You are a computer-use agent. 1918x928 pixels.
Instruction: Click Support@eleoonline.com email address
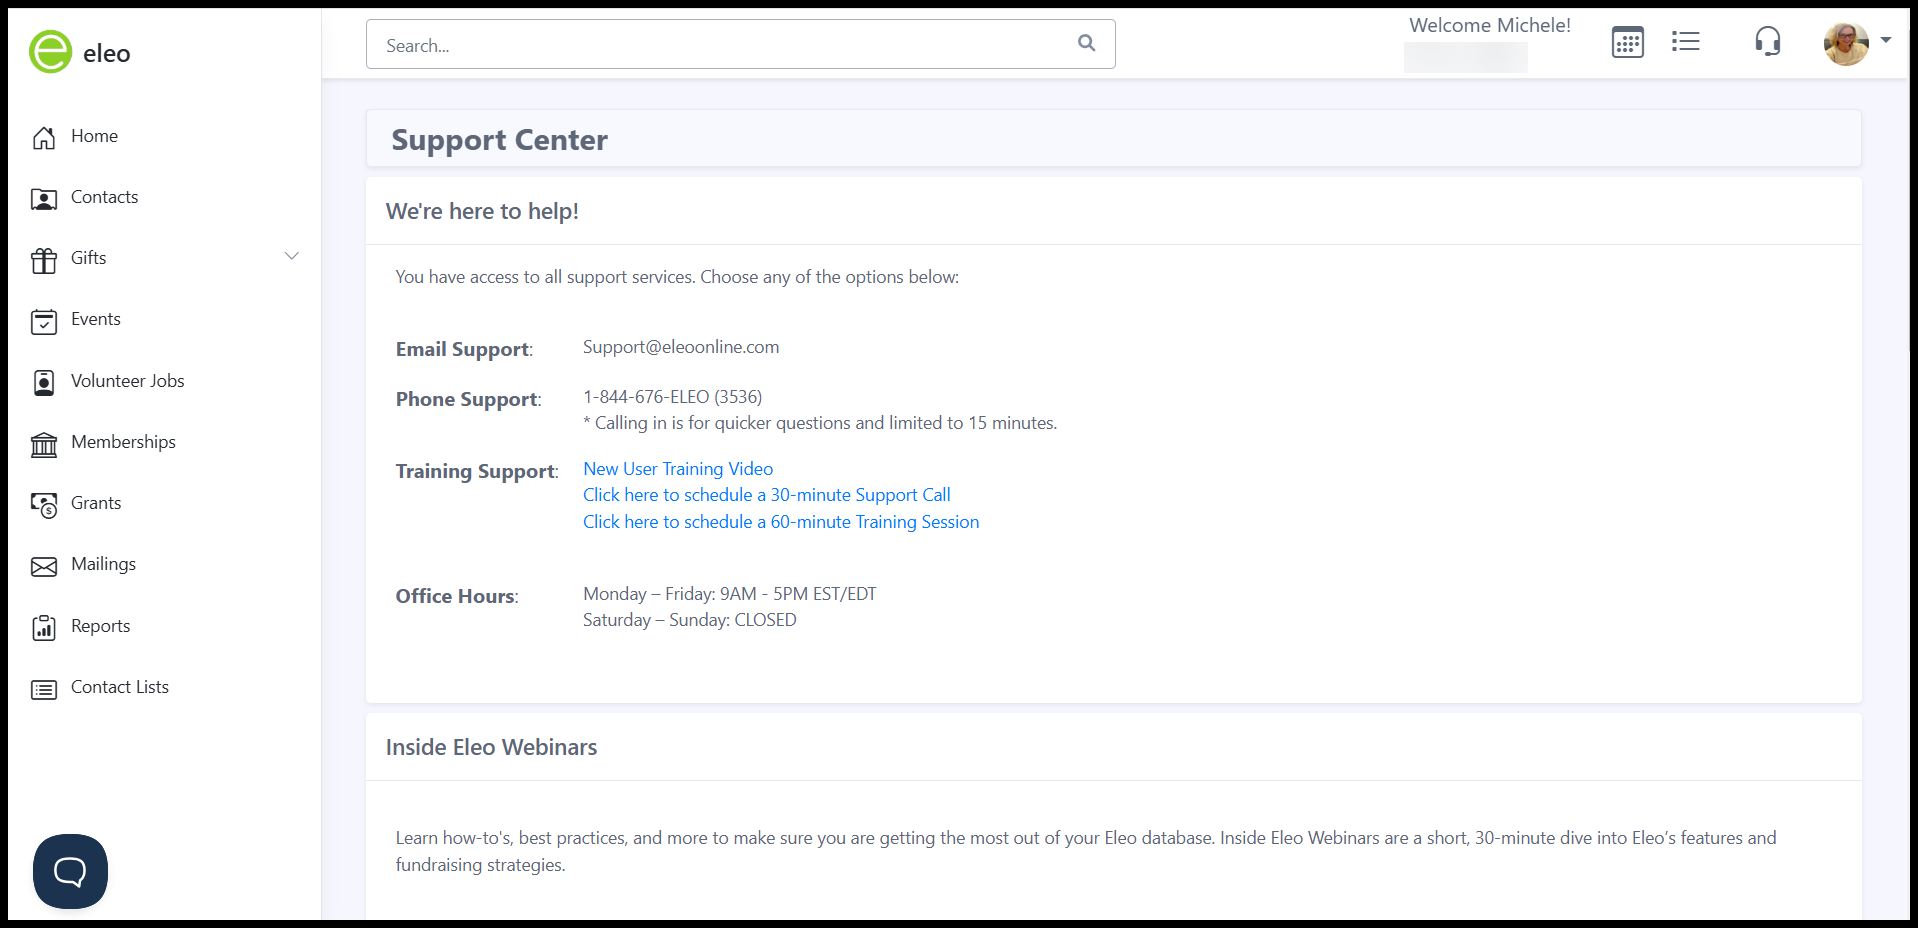click(681, 347)
